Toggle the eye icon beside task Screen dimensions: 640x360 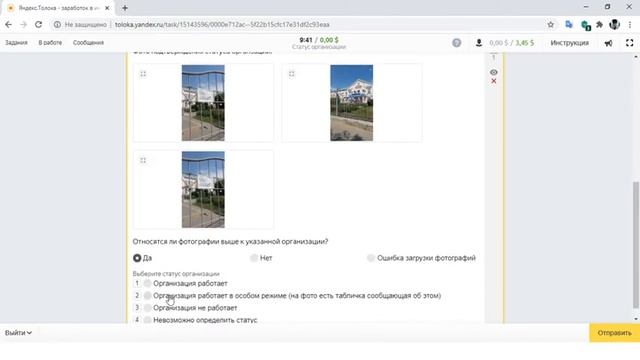click(493, 72)
